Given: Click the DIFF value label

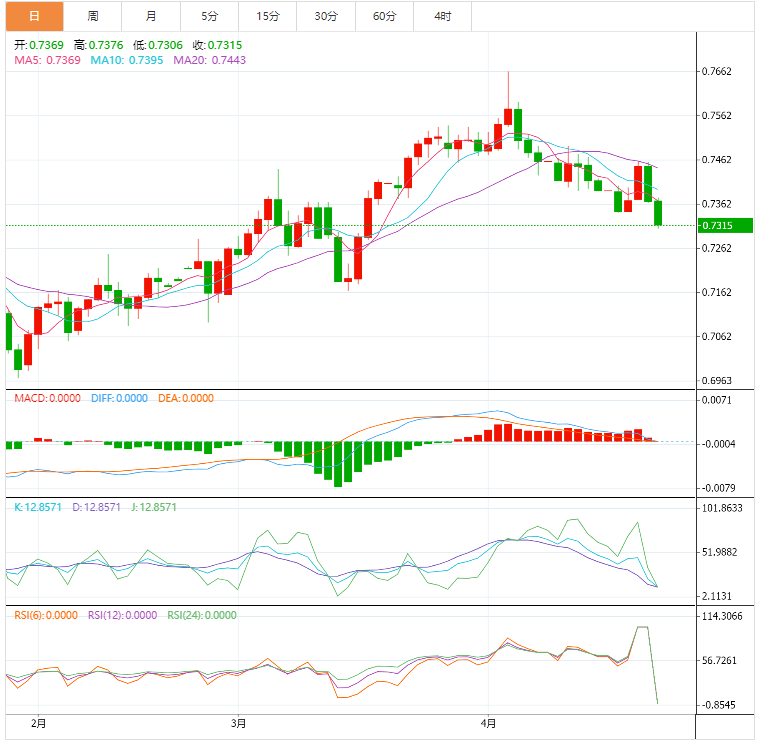Looking at the screenshot, I should tap(119, 398).
